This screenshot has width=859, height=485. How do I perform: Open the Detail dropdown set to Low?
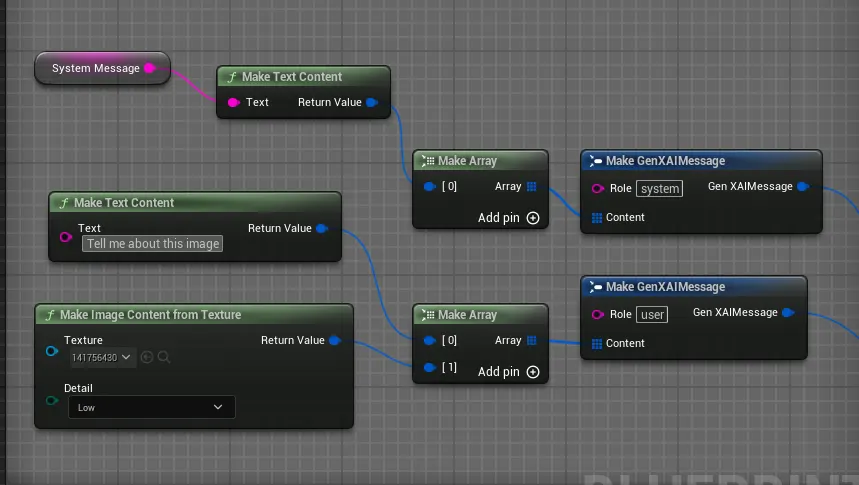click(x=152, y=407)
